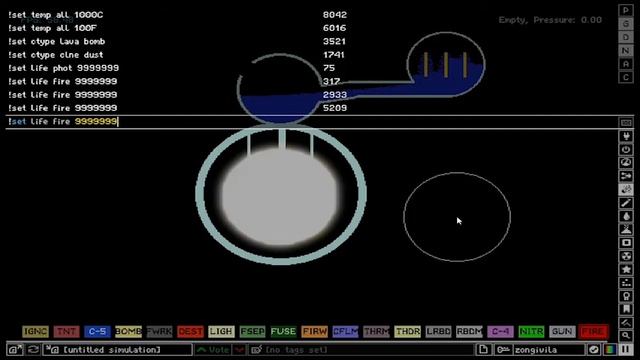
Task: Click the new blank simulation page icon
Action: click(x=483, y=350)
